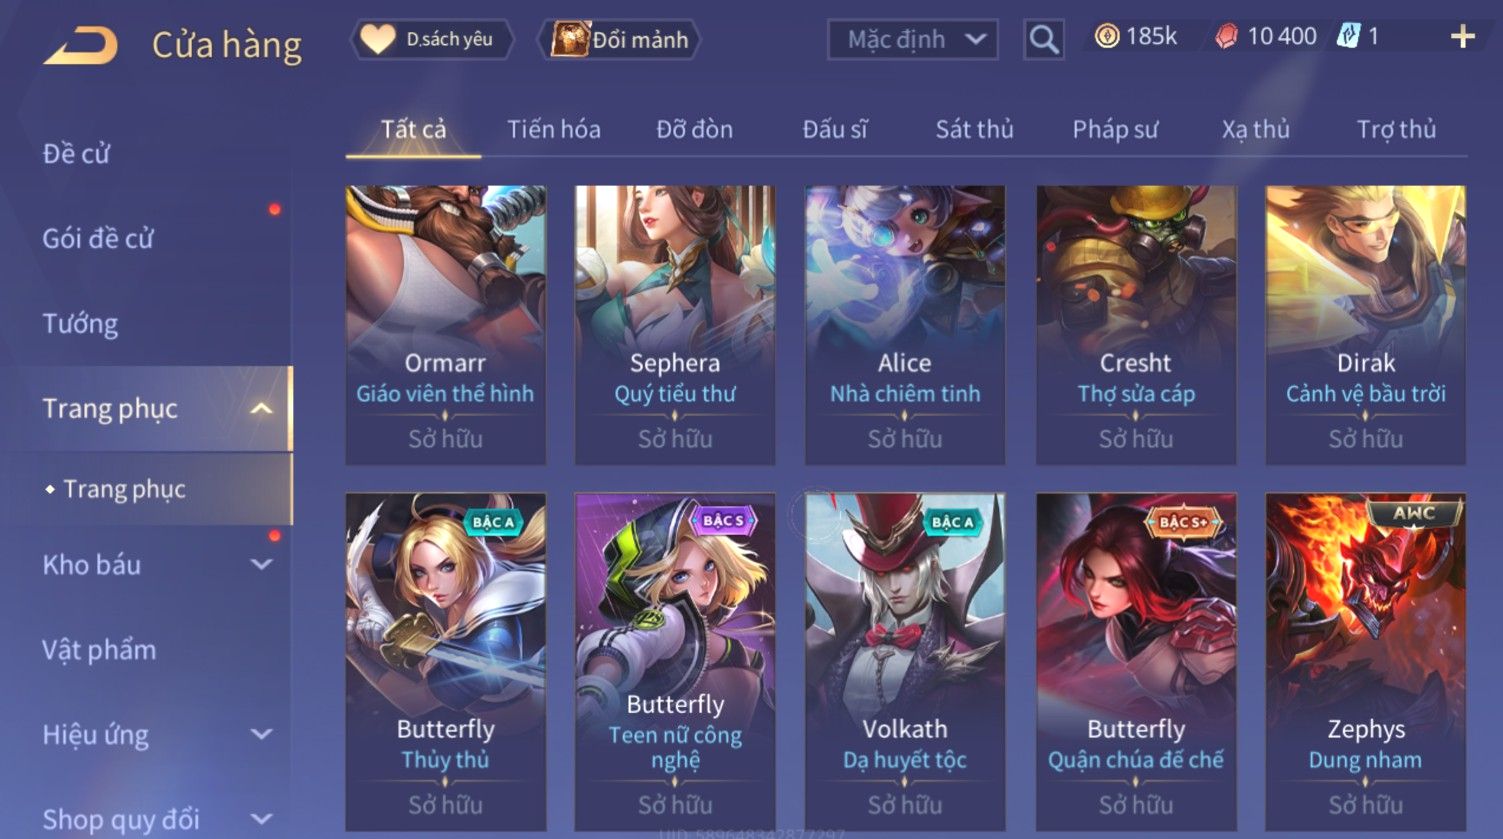Open the Mặc định sort dropdown
Viewport: 1503px width, 839px height.
coord(913,40)
